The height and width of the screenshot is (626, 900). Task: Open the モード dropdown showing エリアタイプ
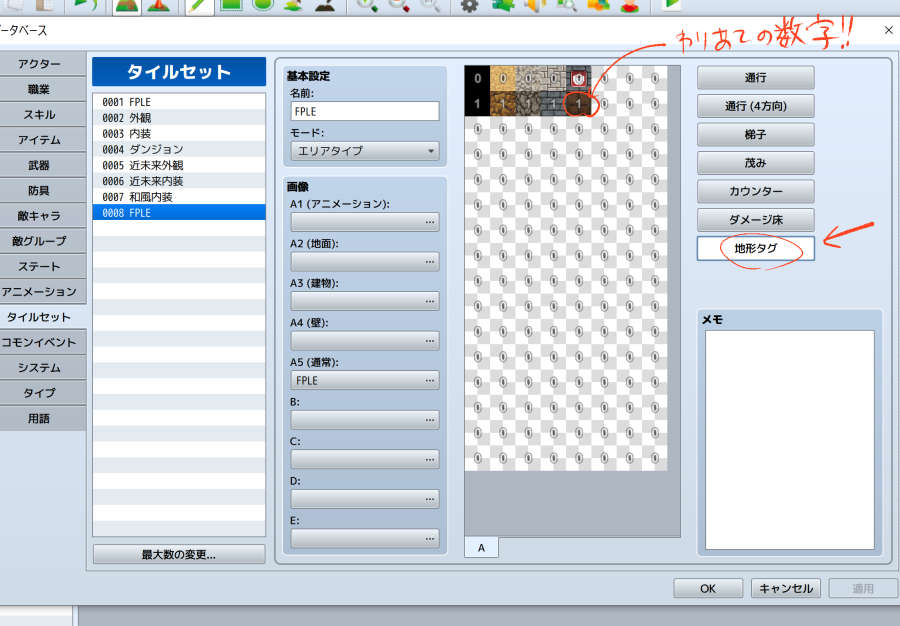click(x=365, y=151)
